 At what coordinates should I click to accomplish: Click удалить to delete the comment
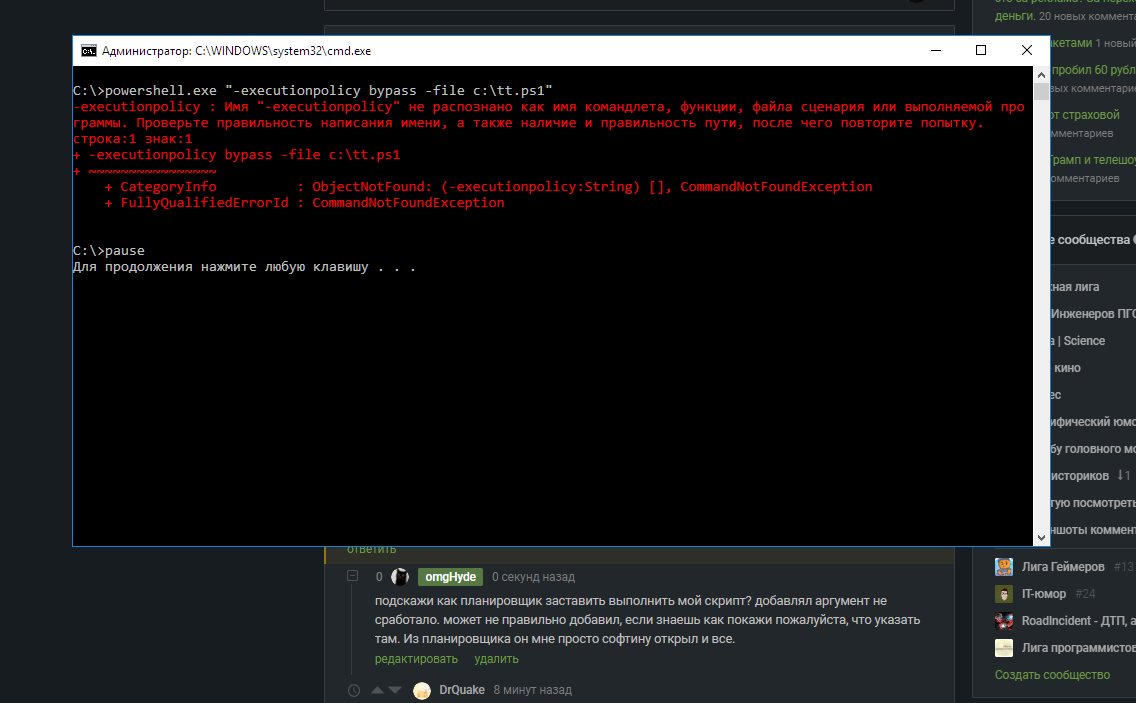(496, 659)
